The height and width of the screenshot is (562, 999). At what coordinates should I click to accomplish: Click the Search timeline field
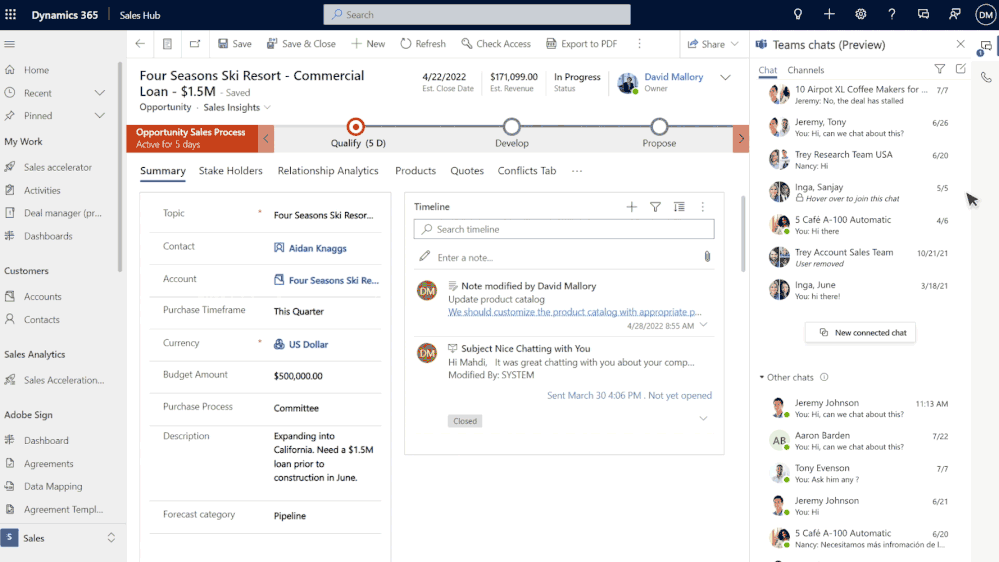564,229
